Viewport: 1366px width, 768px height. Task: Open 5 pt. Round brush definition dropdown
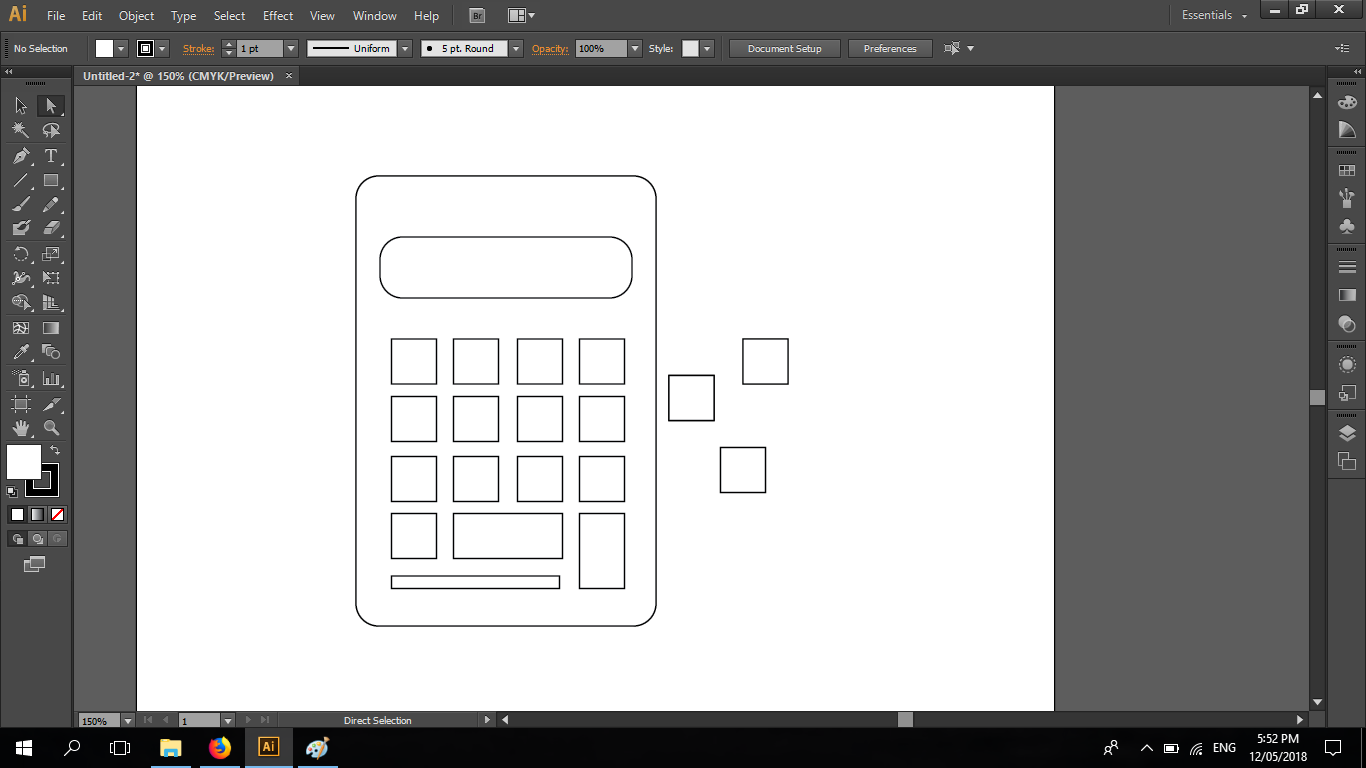coord(516,48)
